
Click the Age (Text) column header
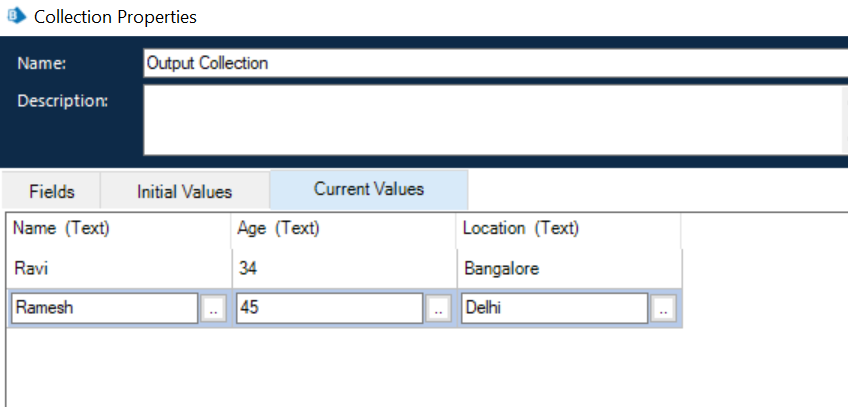point(278,229)
